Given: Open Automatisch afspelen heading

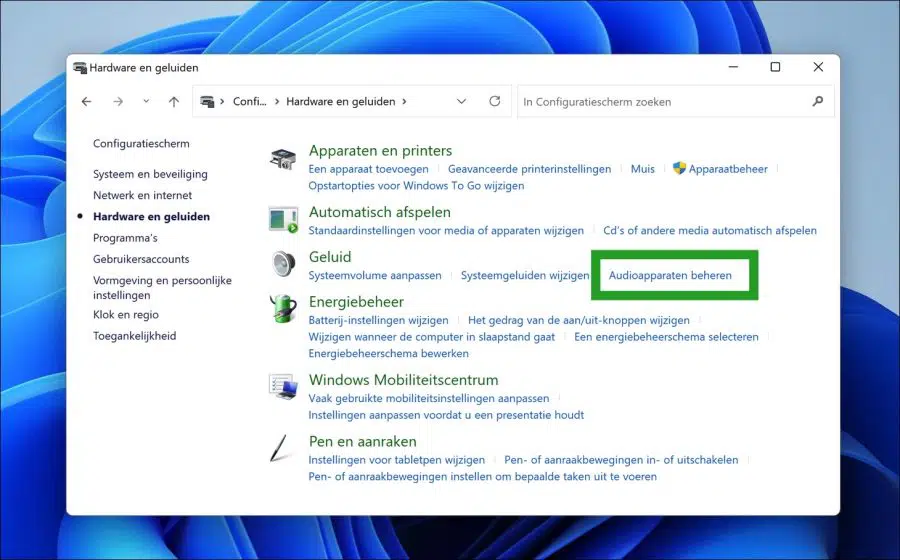Looking at the screenshot, I should pyautogui.click(x=379, y=212).
